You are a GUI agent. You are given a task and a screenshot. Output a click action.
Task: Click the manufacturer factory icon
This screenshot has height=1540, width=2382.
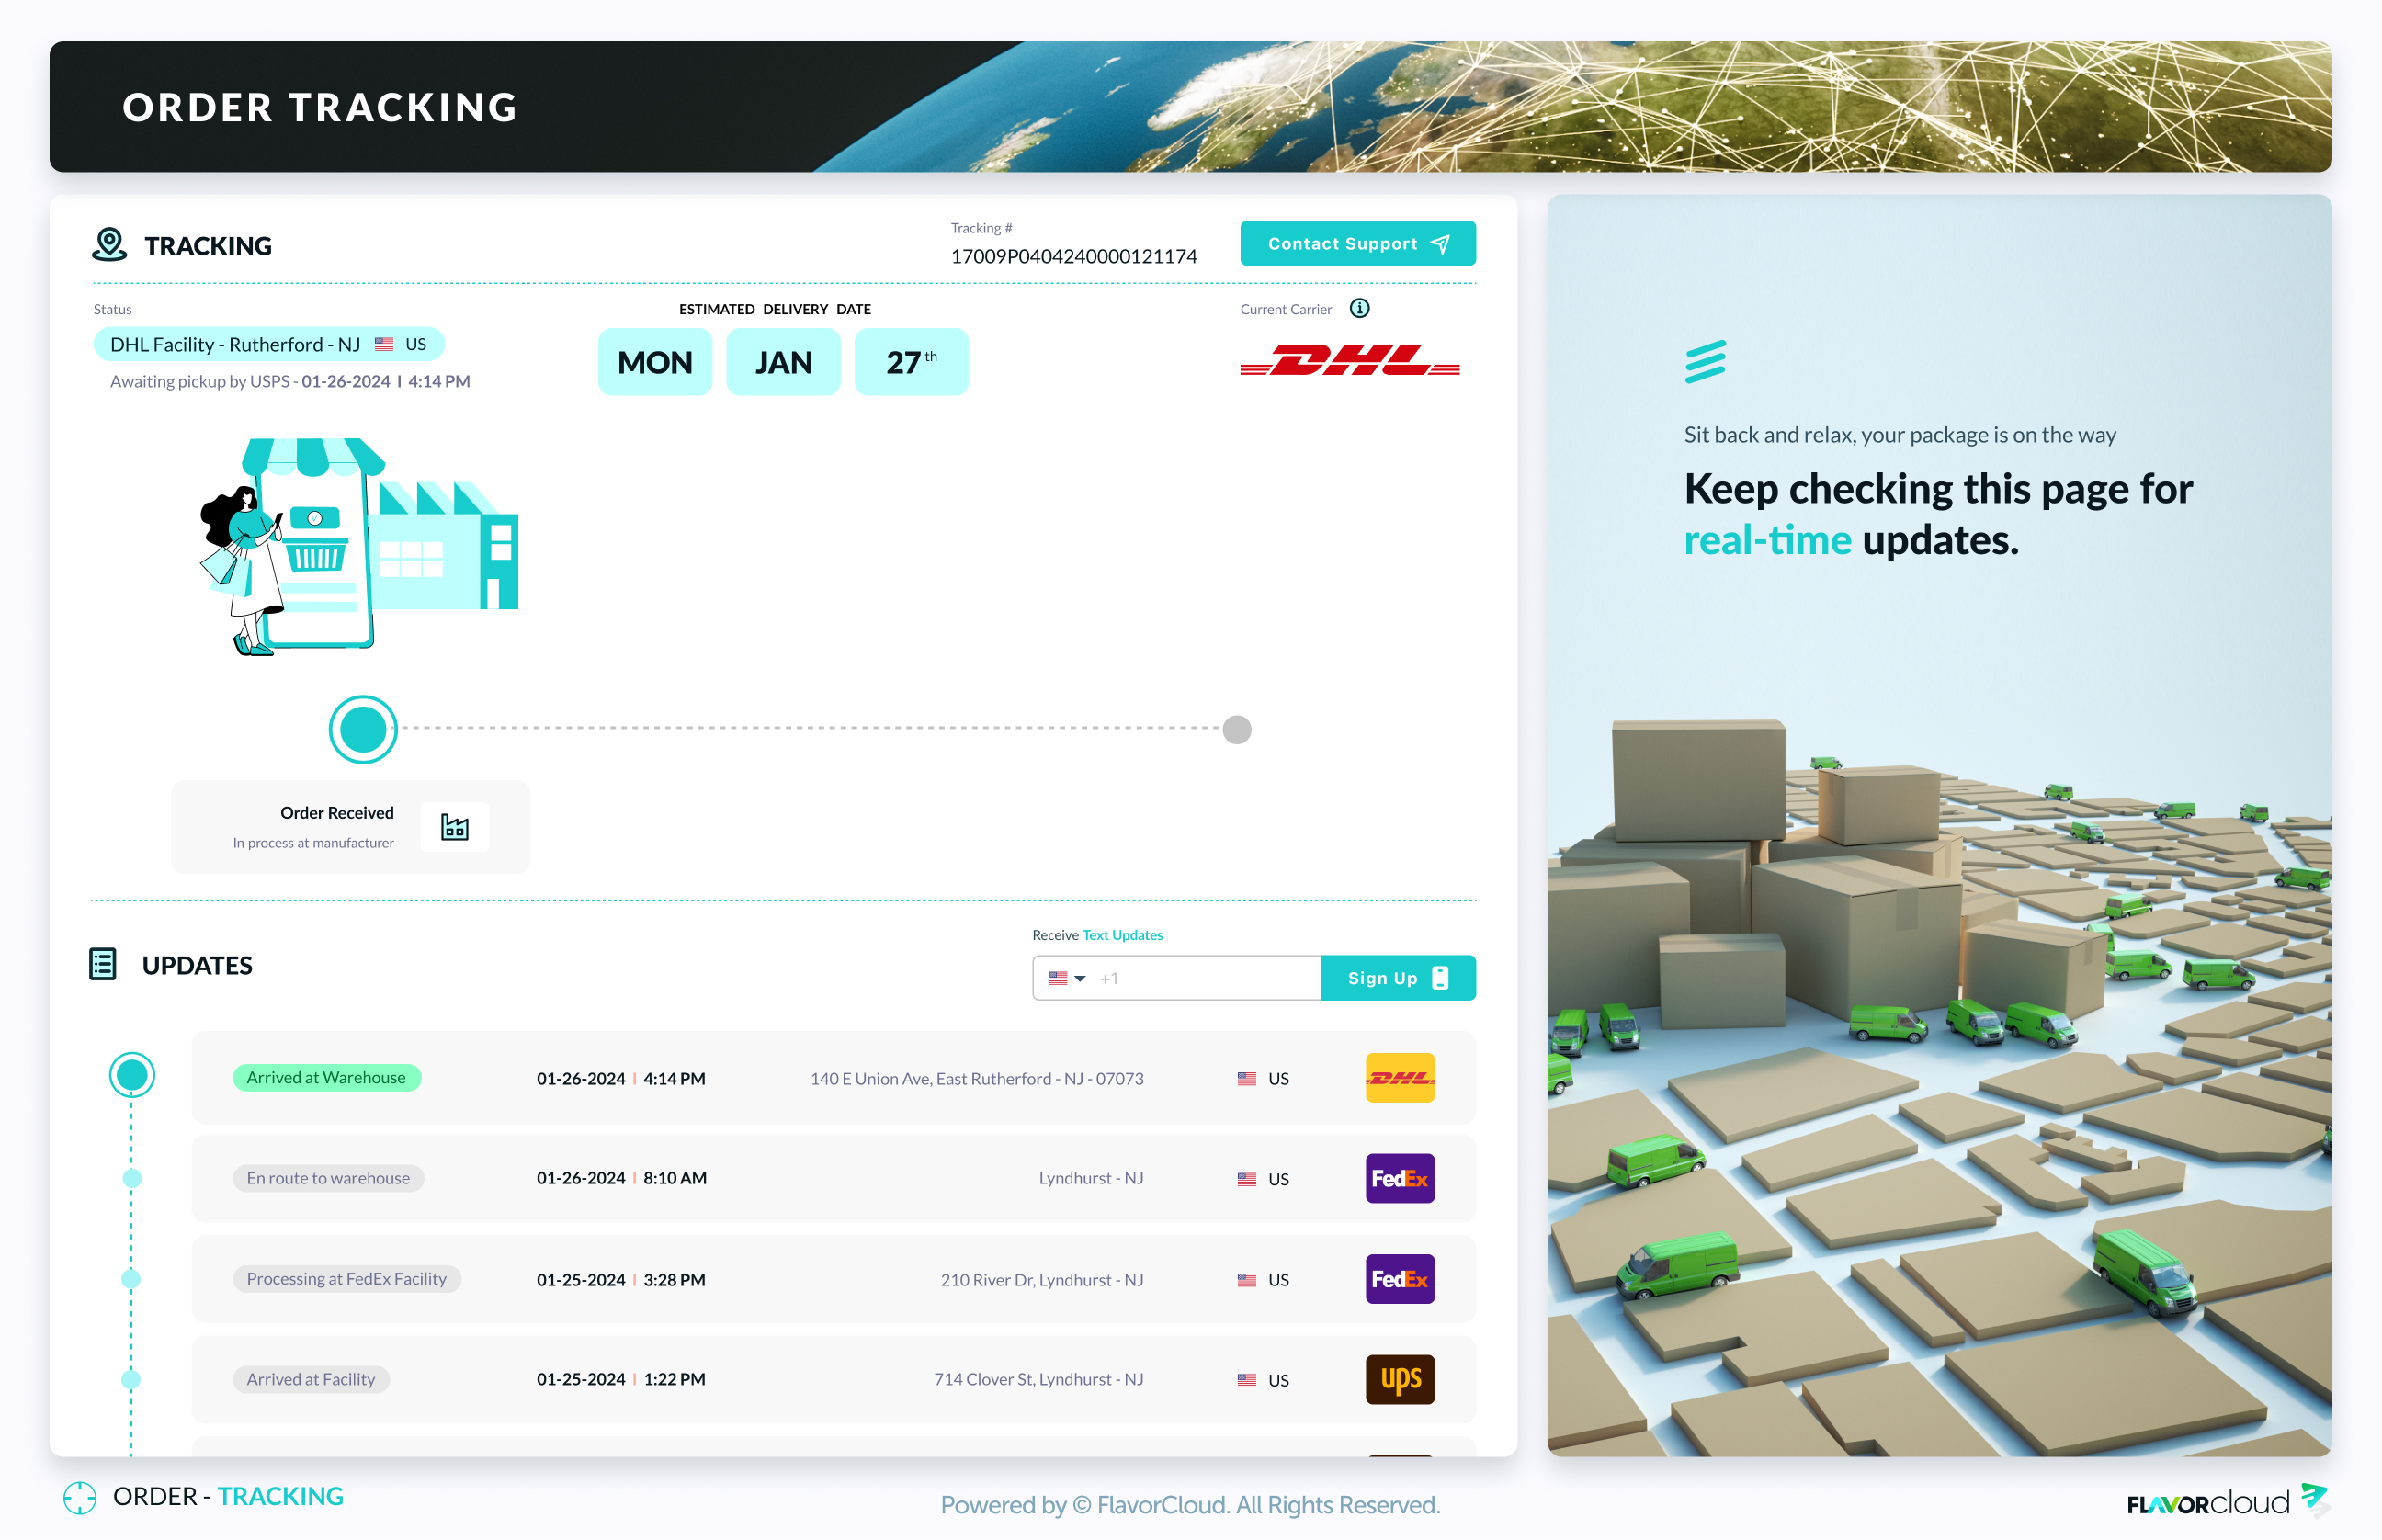click(454, 827)
